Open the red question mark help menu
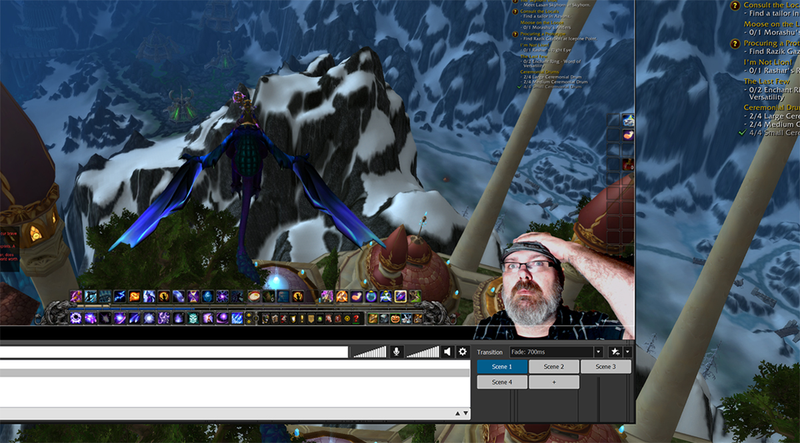 pos(356,318)
